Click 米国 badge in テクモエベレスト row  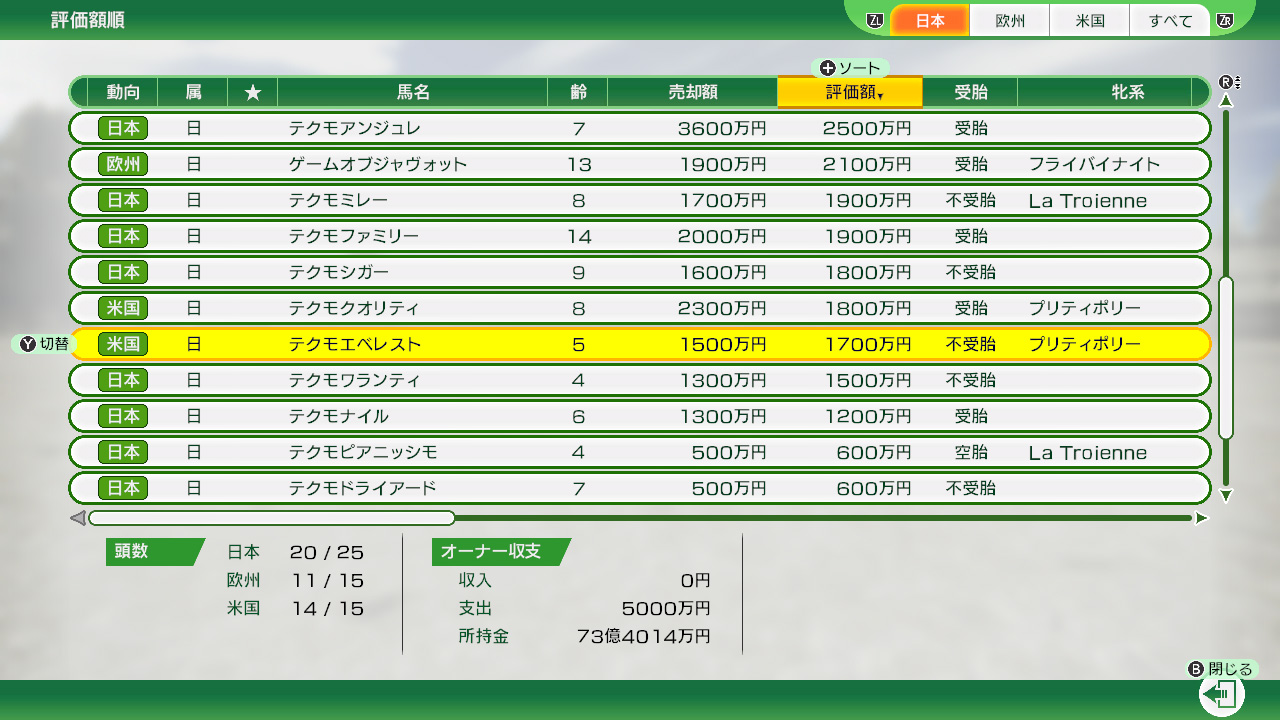[123, 344]
